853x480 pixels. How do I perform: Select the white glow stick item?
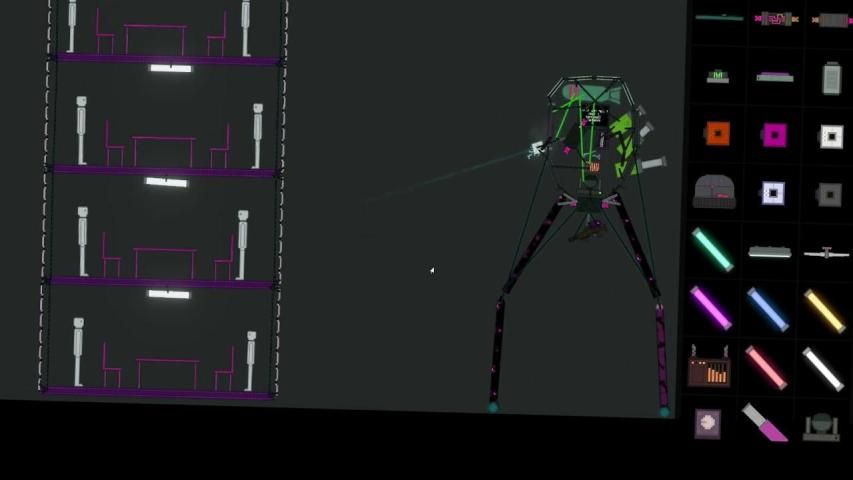823,368
